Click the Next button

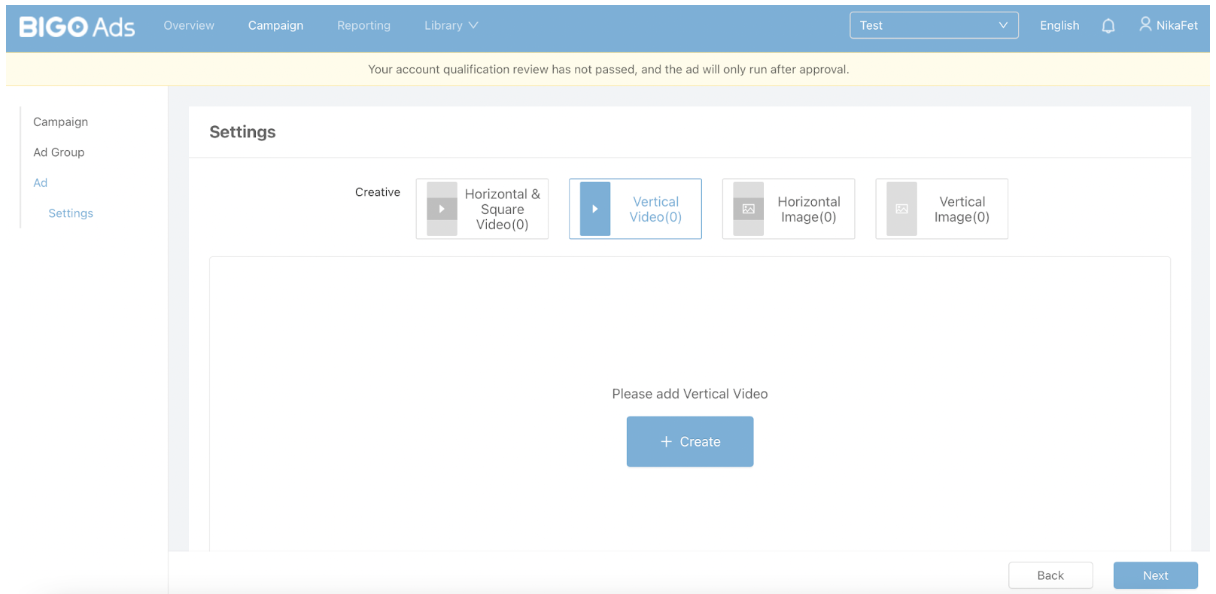pyautogui.click(x=1156, y=575)
